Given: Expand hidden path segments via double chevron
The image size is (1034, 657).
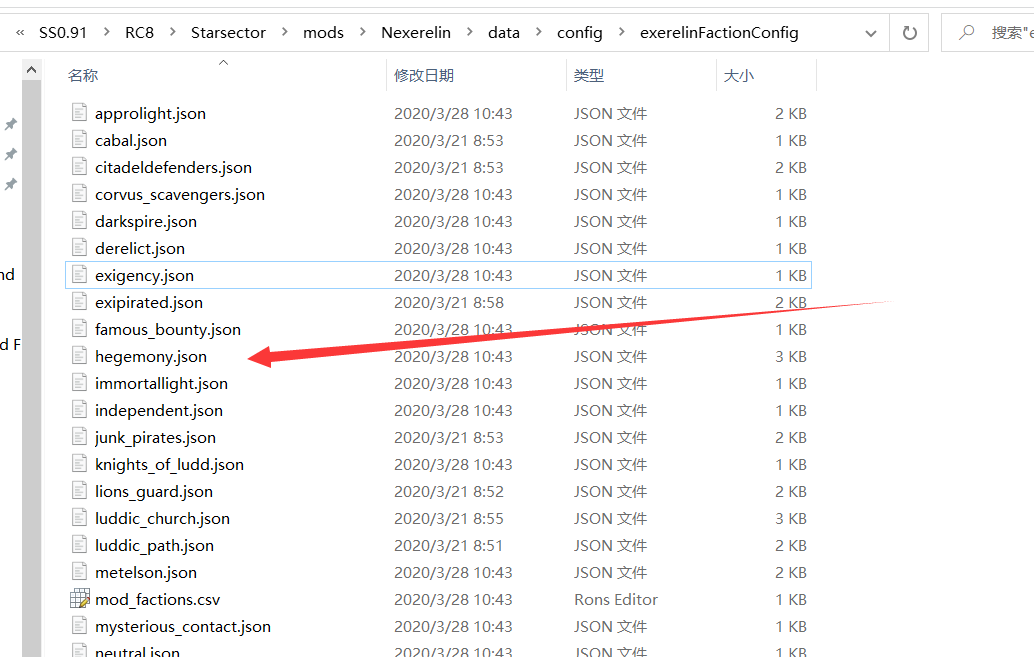Looking at the screenshot, I should pos(20,33).
